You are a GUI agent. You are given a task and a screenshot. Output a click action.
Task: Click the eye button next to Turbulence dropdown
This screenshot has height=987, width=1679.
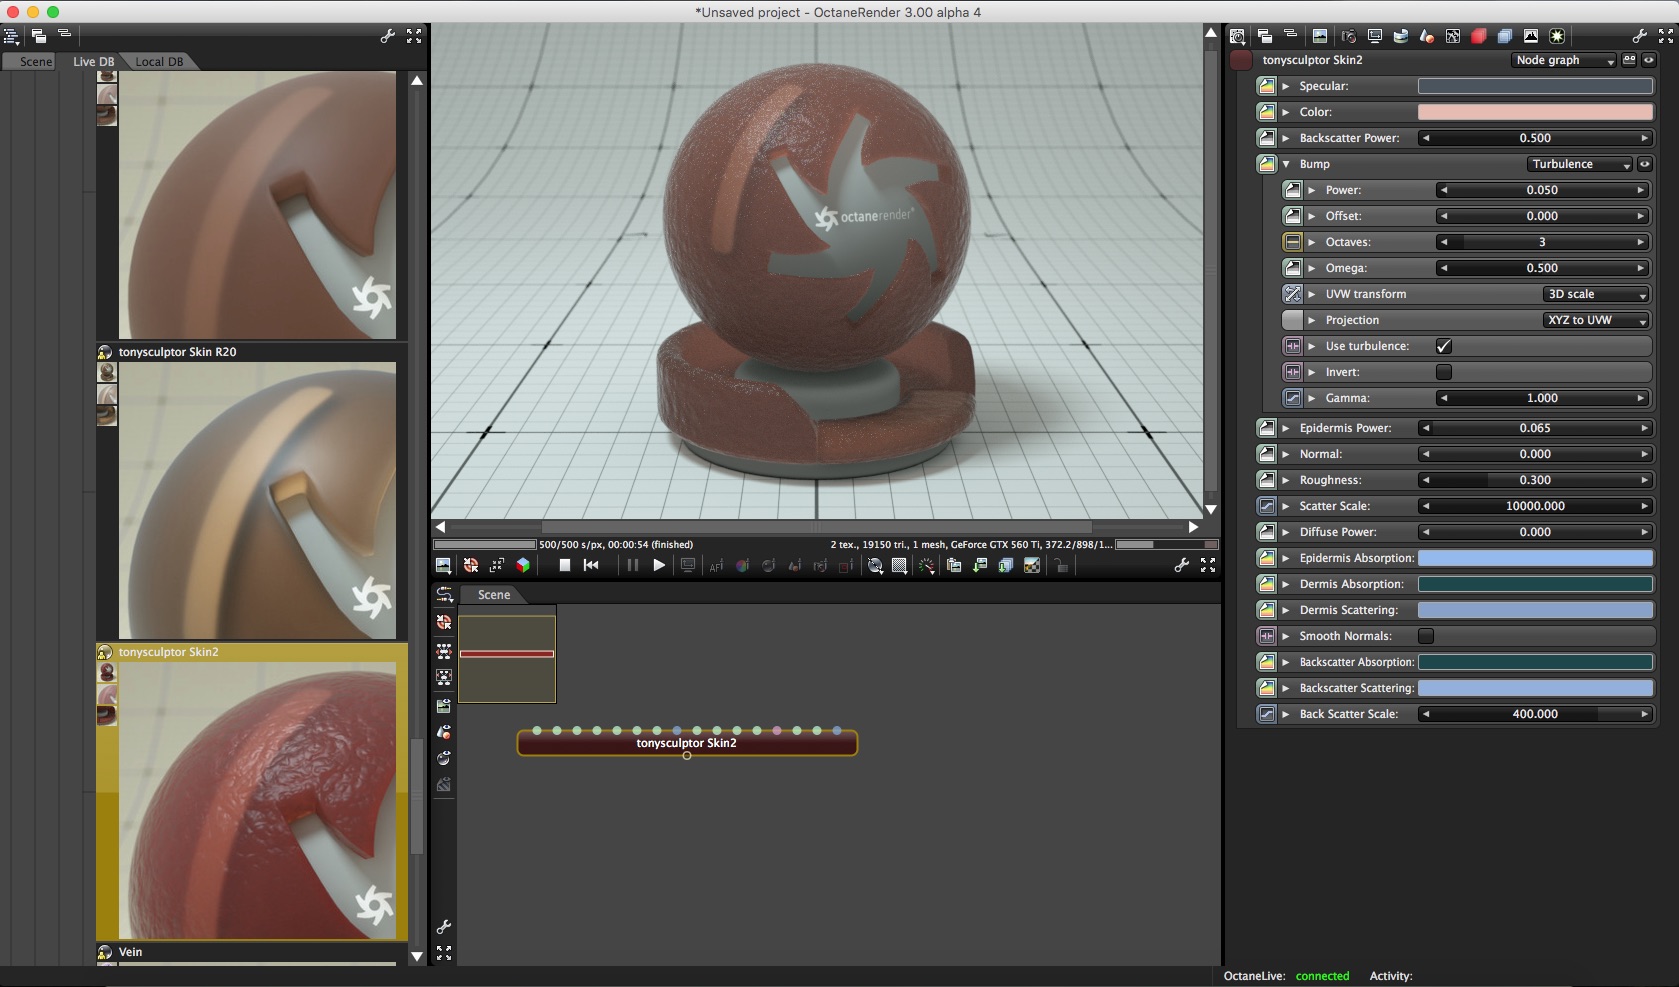[x=1644, y=164]
